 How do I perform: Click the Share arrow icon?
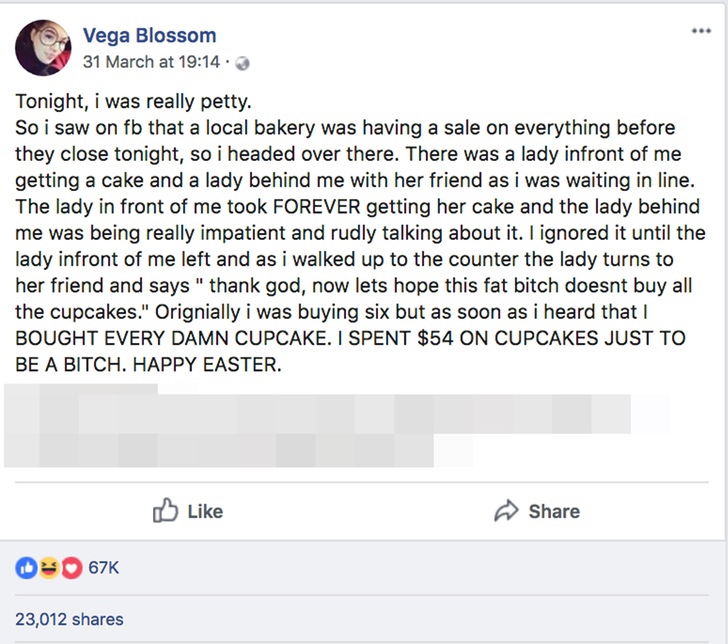(x=506, y=511)
